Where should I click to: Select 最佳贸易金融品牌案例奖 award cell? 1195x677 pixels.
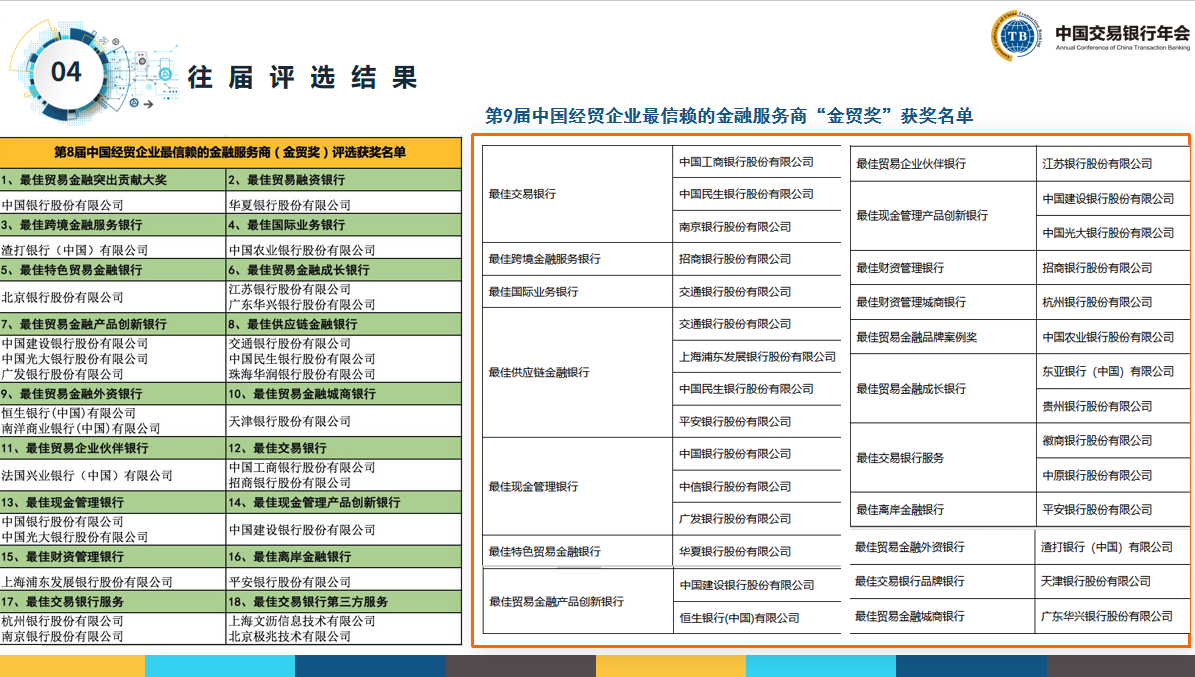[916, 337]
